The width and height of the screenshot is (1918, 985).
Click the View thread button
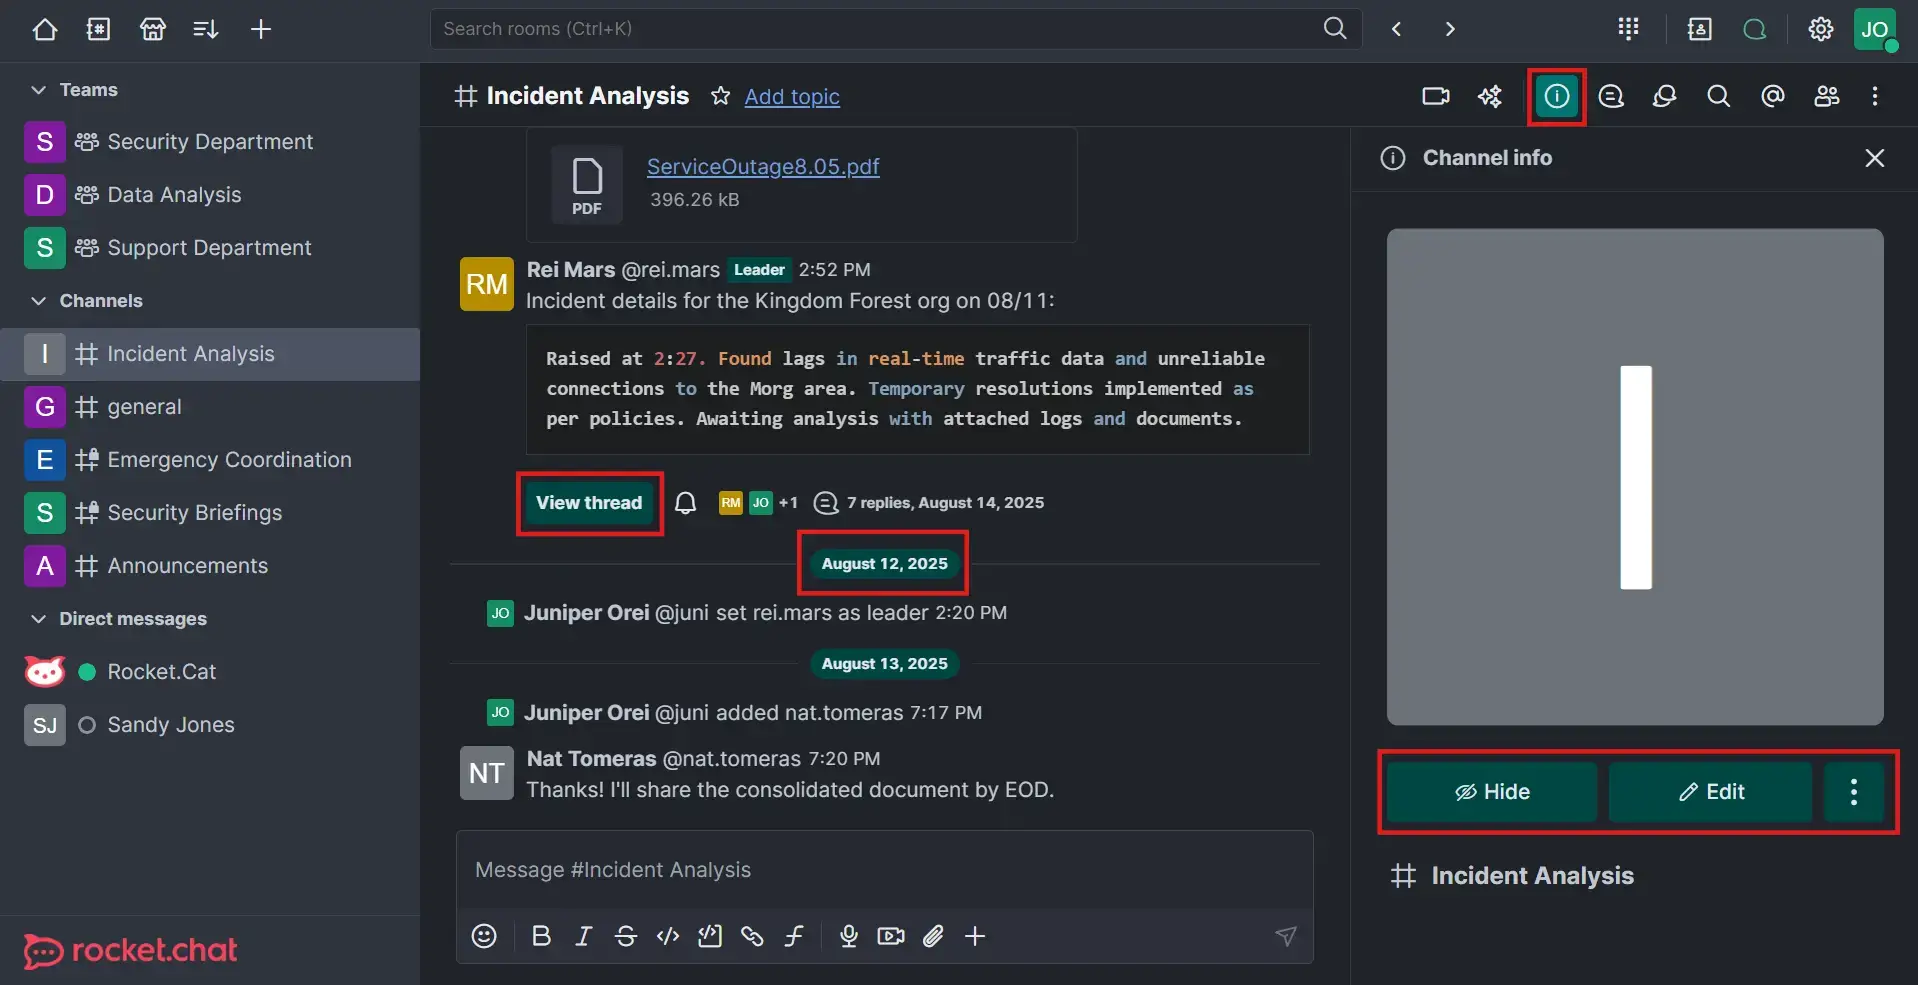(x=589, y=503)
